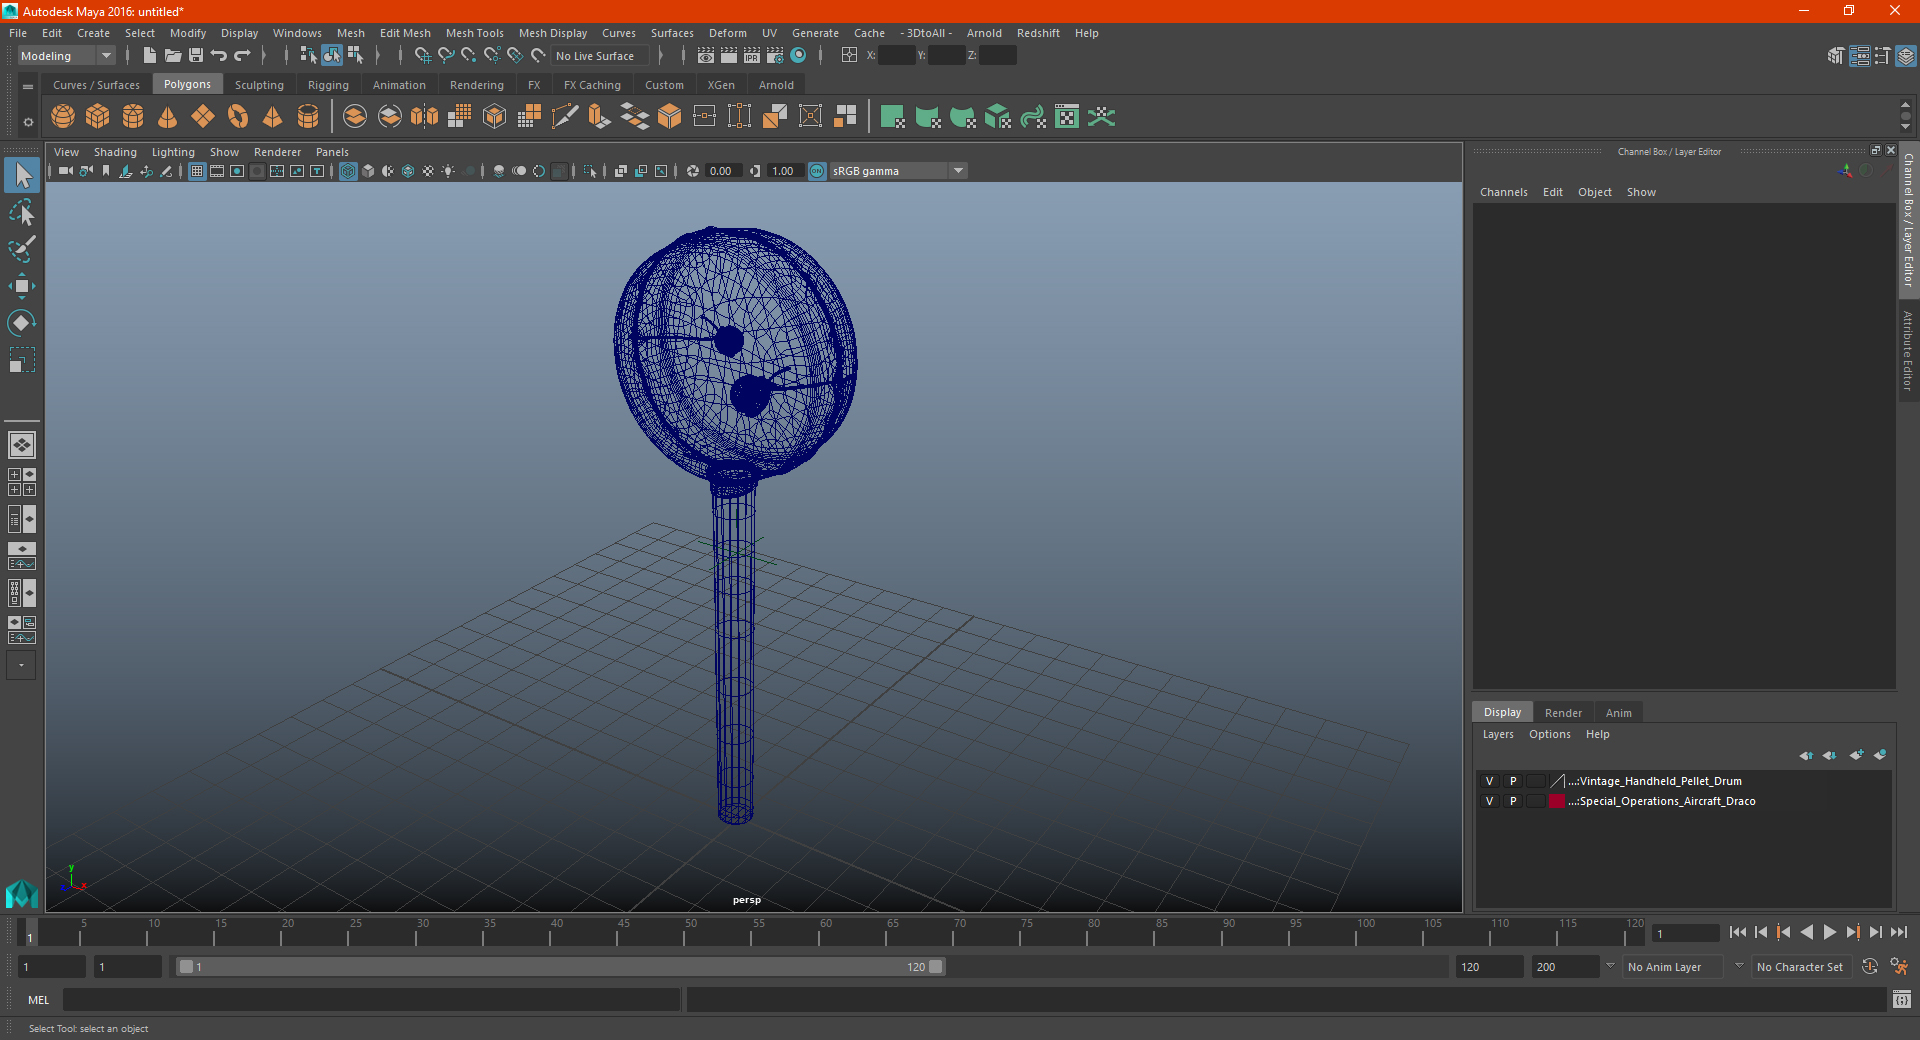Create a polygon cylinder from the shelf
This screenshot has width=1920, height=1040.
click(x=133, y=117)
